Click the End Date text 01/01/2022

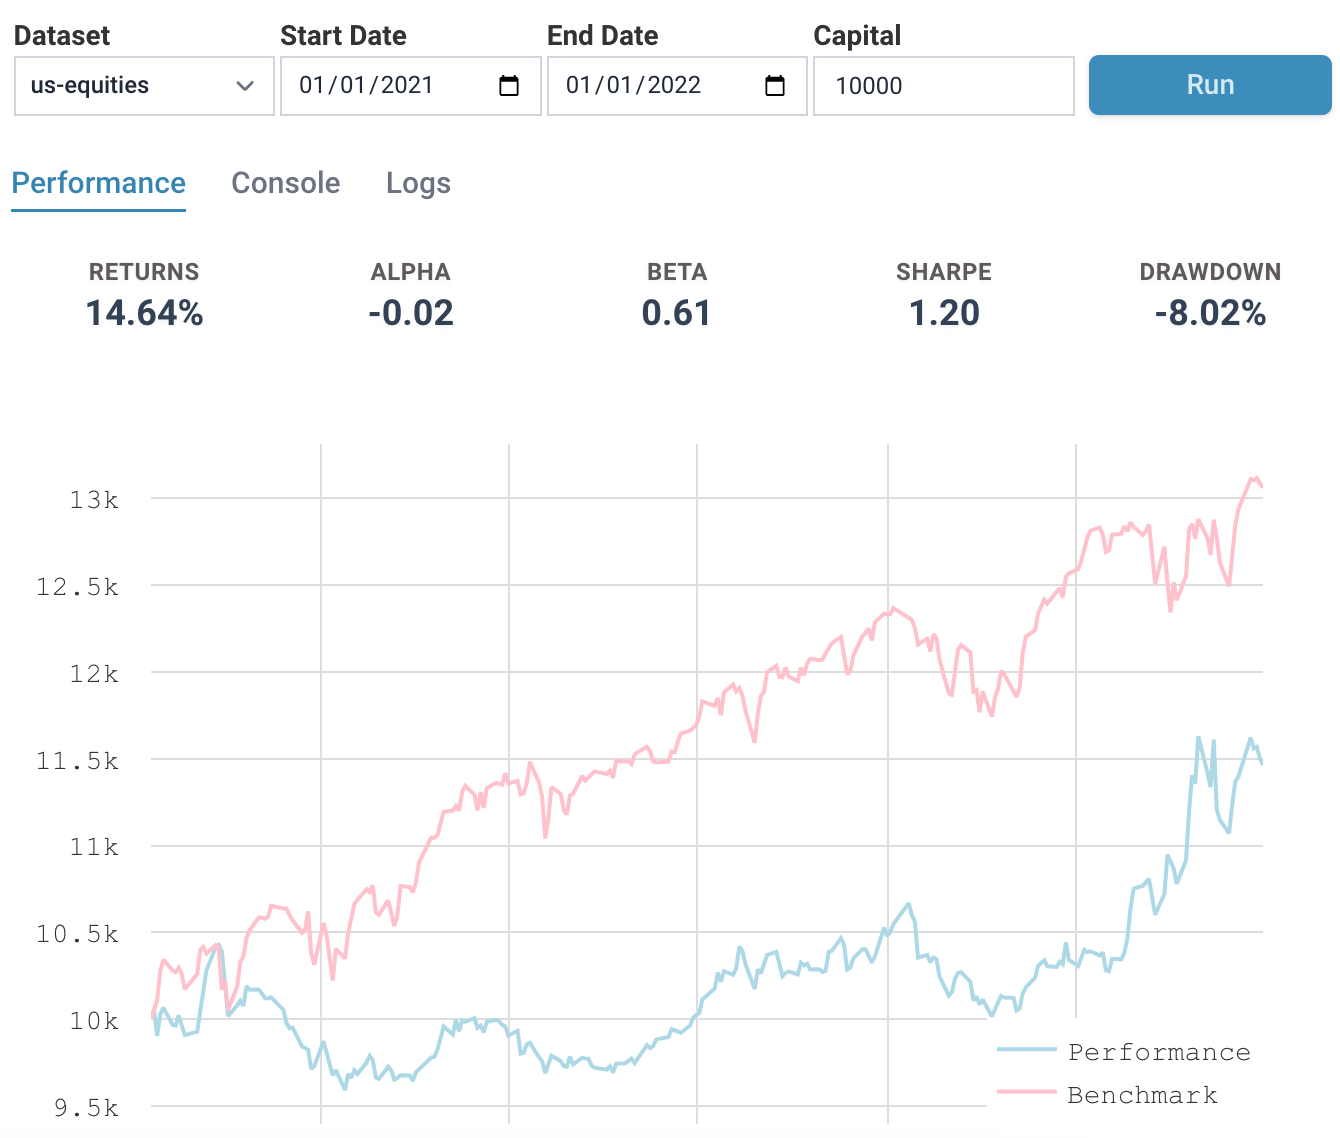coord(633,86)
